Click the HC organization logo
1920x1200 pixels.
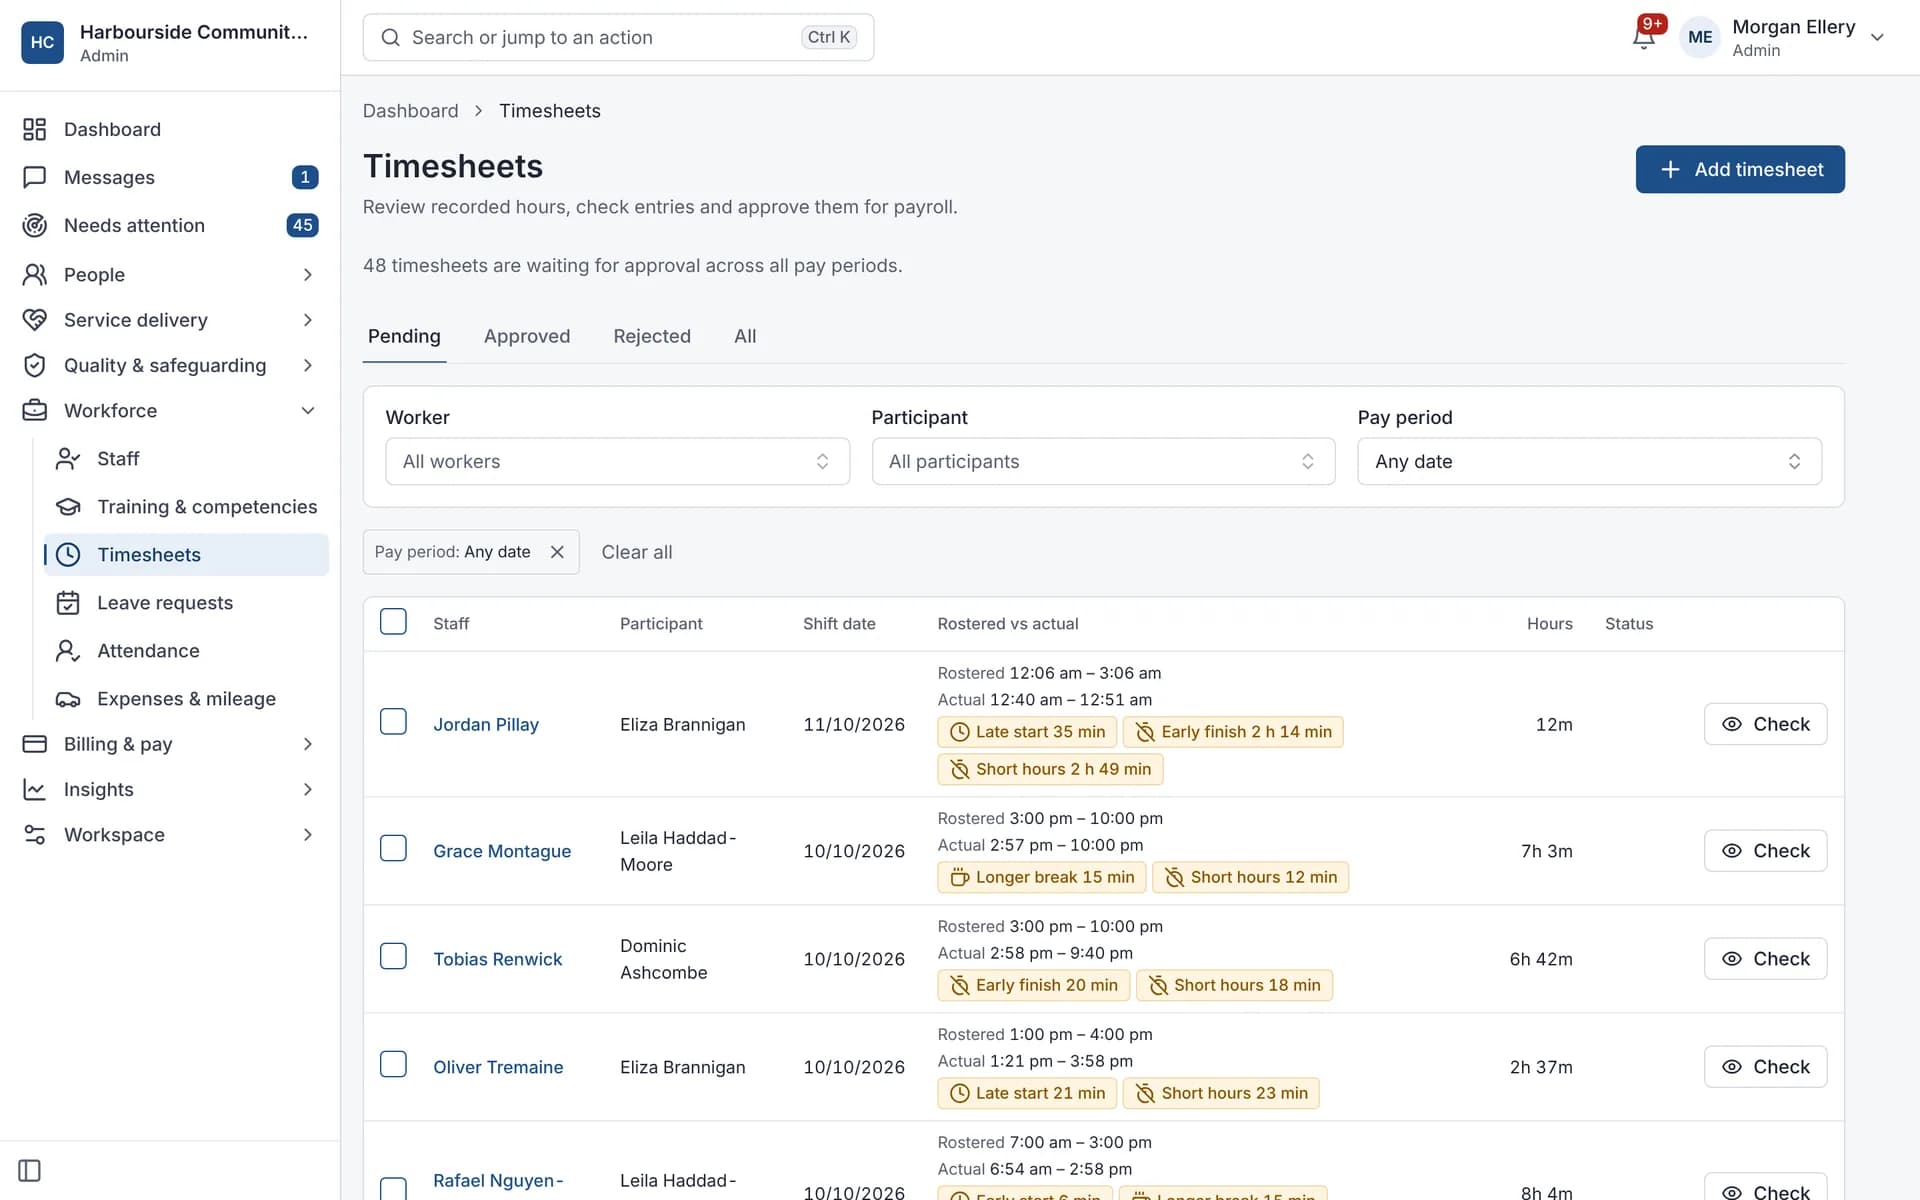pyautogui.click(x=42, y=42)
